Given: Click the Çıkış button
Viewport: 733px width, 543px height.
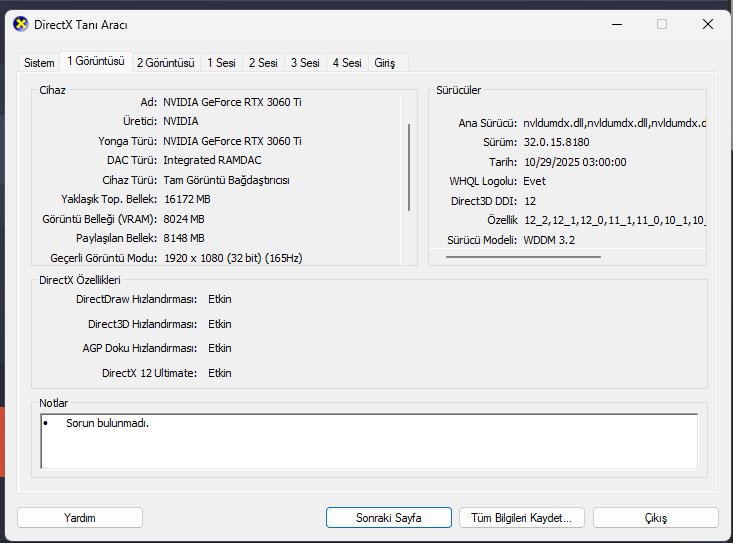Looking at the screenshot, I should [x=656, y=518].
